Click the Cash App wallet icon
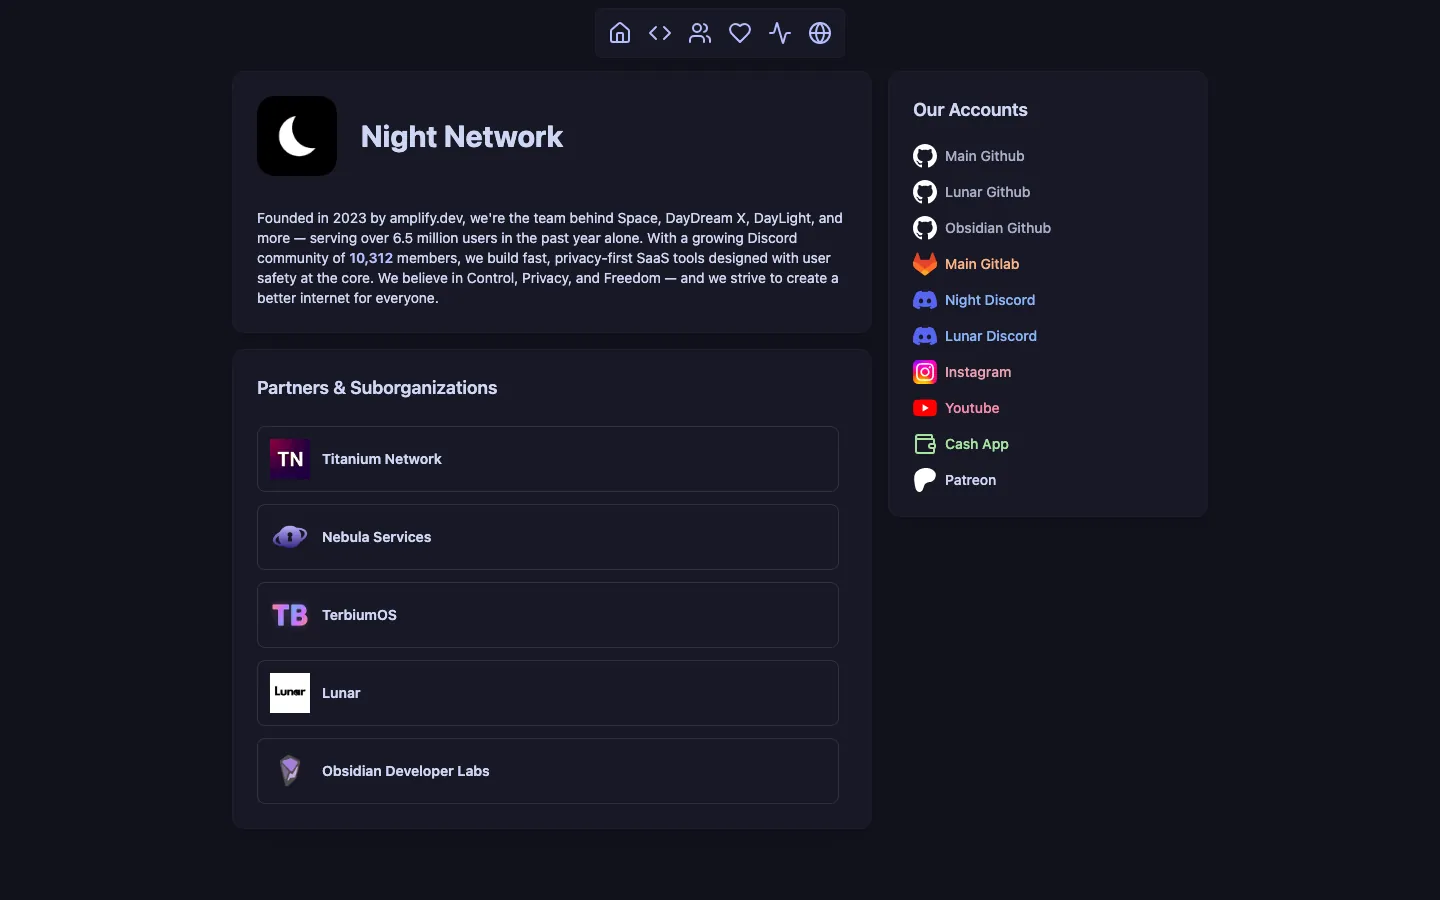The width and height of the screenshot is (1440, 900). coord(925,444)
